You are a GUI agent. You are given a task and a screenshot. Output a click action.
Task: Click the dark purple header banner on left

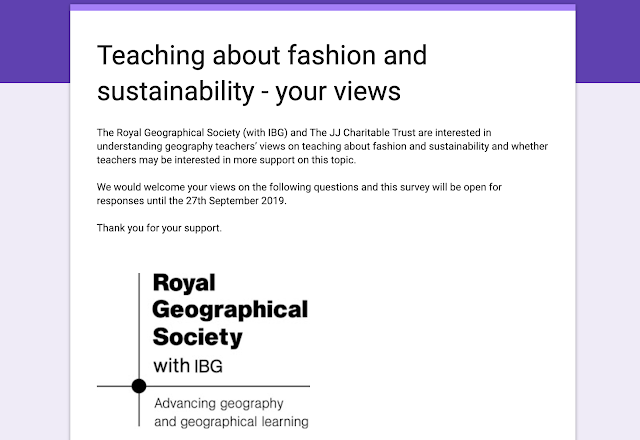[35, 41]
